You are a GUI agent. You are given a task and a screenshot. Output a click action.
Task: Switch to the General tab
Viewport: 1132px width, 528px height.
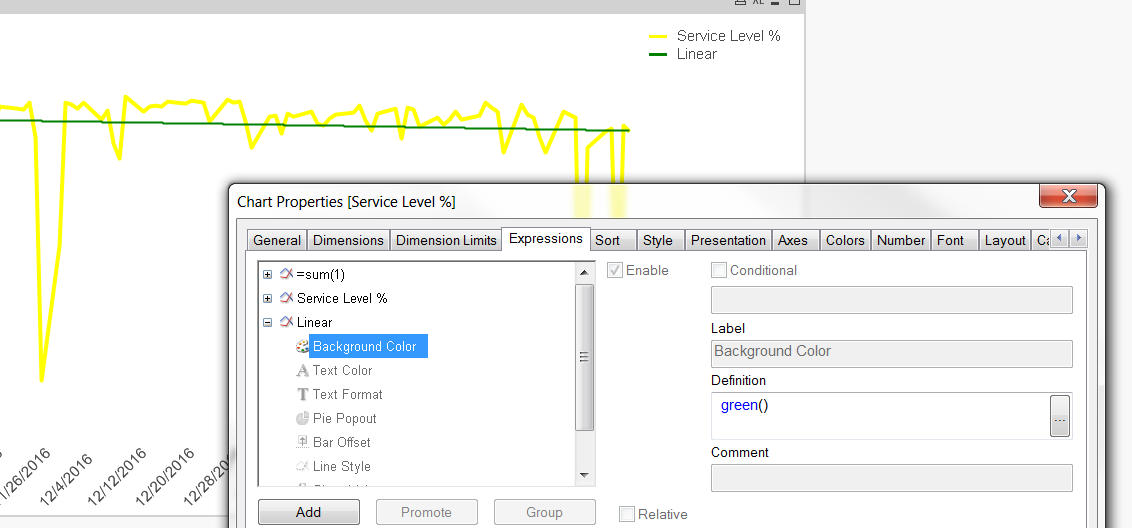pos(277,241)
